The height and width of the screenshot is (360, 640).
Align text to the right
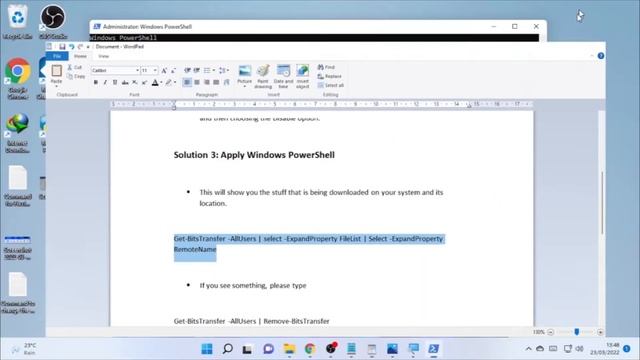tap(207, 82)
